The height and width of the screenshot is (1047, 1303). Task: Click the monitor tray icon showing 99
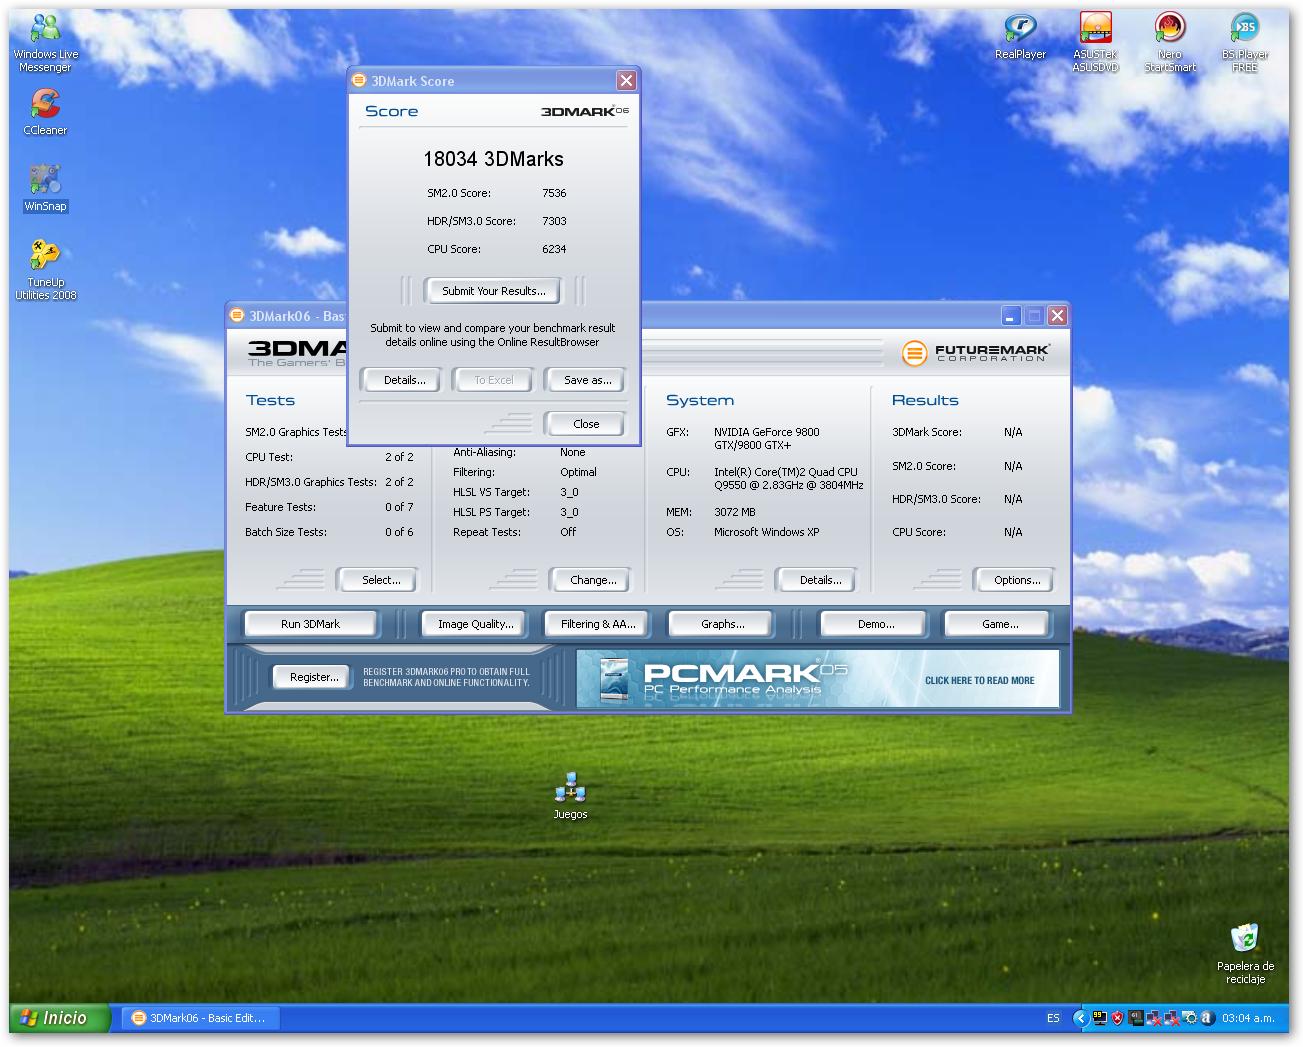pos(1099,1018)
